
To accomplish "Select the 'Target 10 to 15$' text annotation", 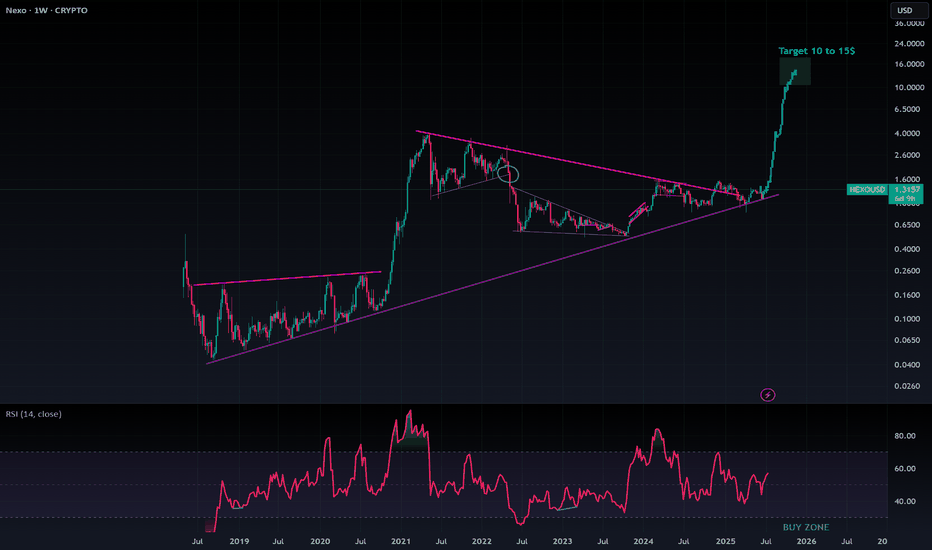I will 816,50.
